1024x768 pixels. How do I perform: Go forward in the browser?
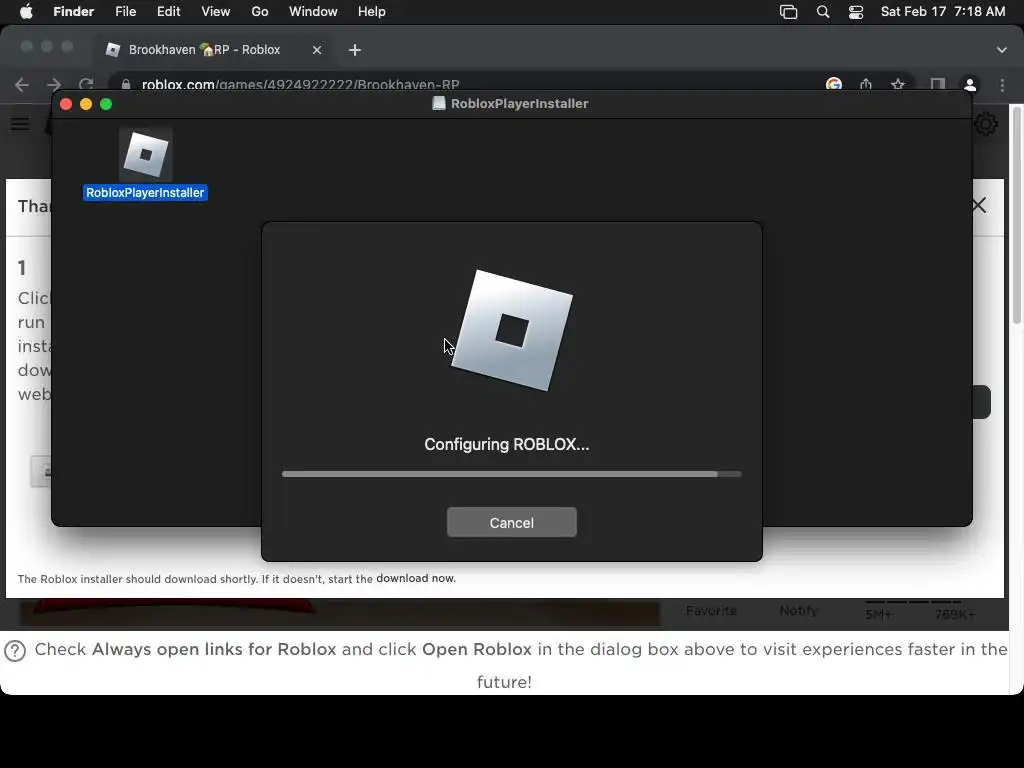point(54,84)
